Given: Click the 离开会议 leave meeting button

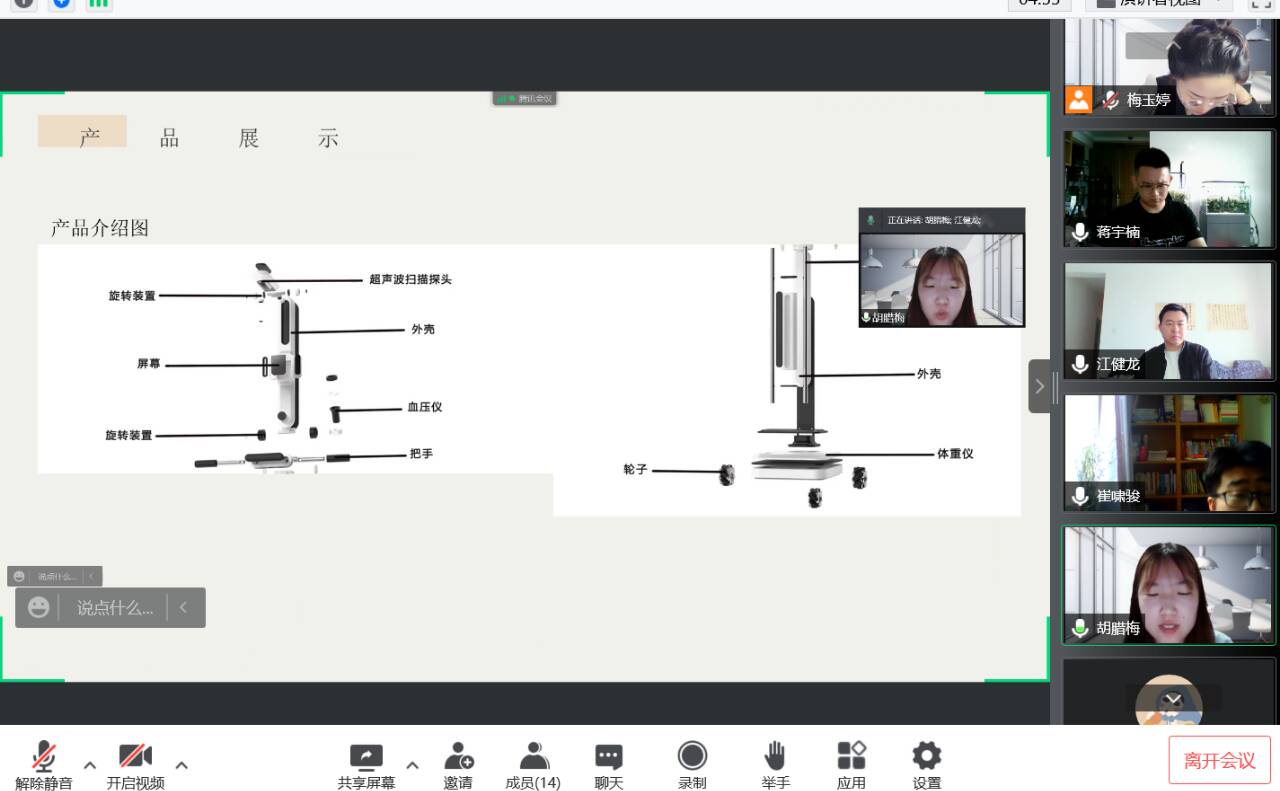Looking at the screenshot, I should tap(1219, 760).
